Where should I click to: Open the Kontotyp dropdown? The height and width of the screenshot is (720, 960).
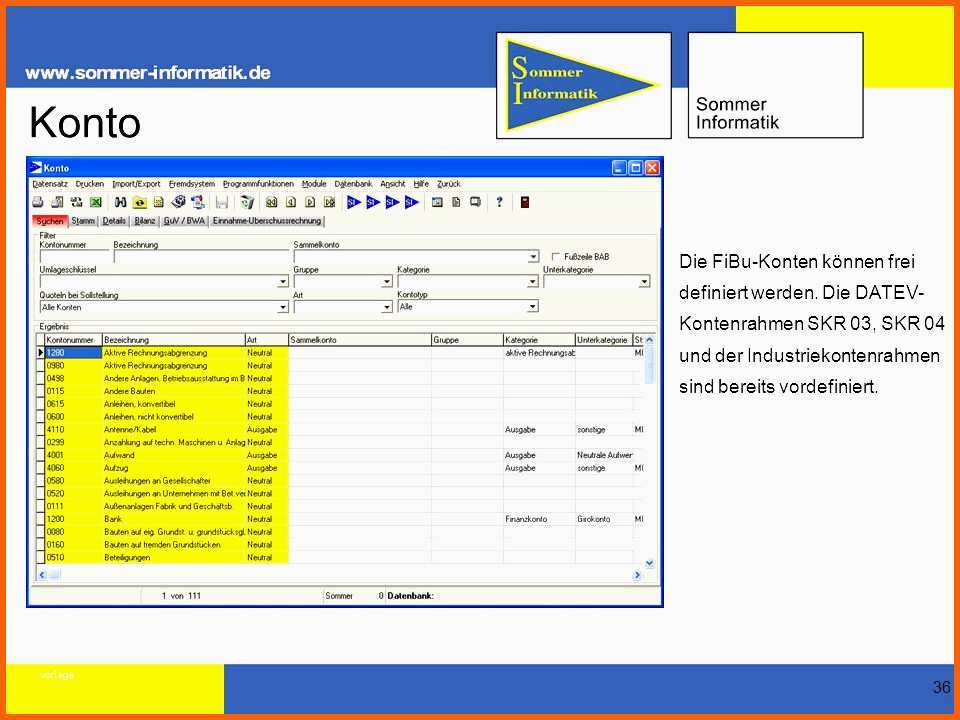click(533, 307)
